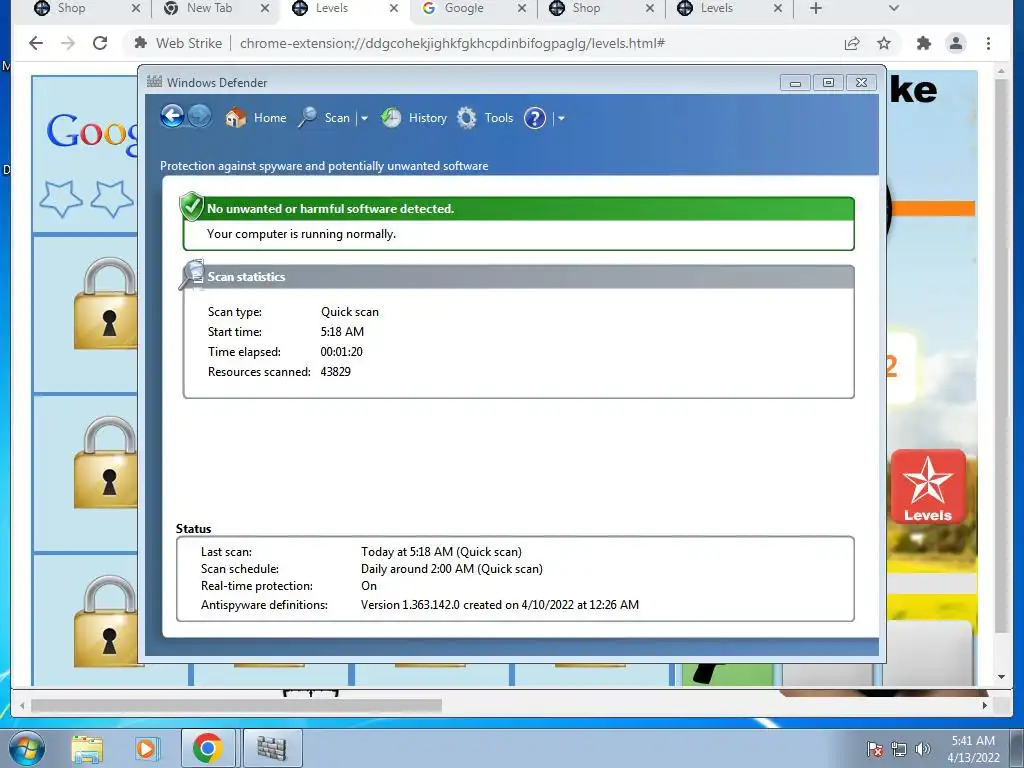Open the Home page house icon
This screenshot has height=768, width=1024.
[x=236, y=118]
